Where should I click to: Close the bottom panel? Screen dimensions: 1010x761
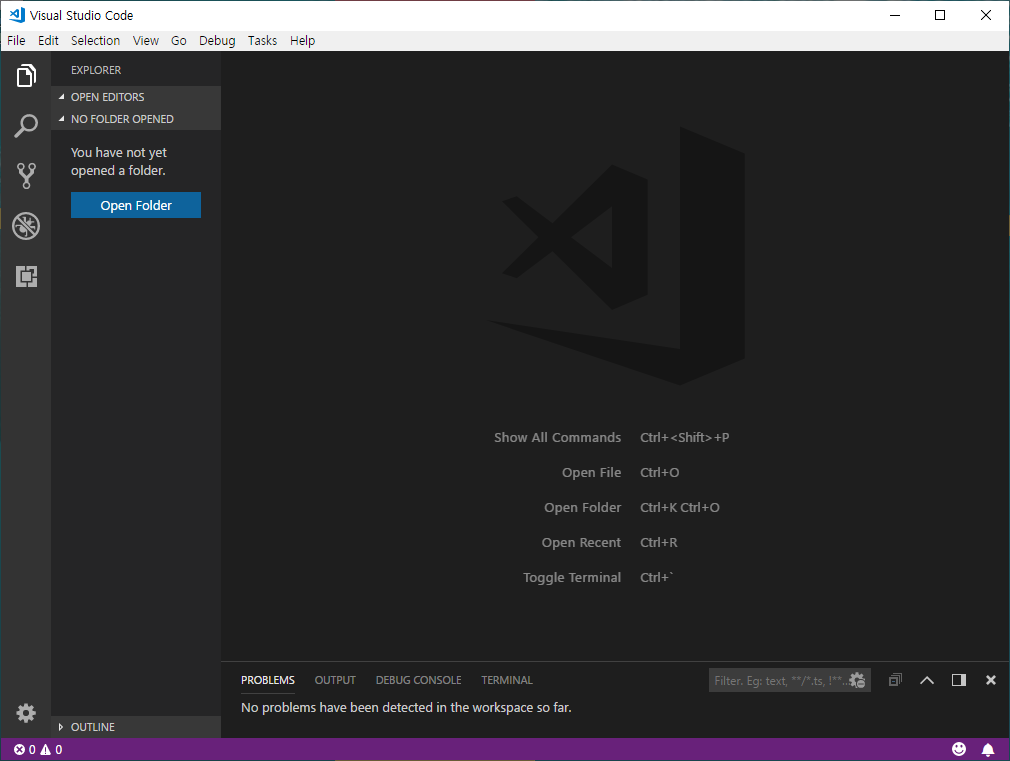tap(991, 680)
